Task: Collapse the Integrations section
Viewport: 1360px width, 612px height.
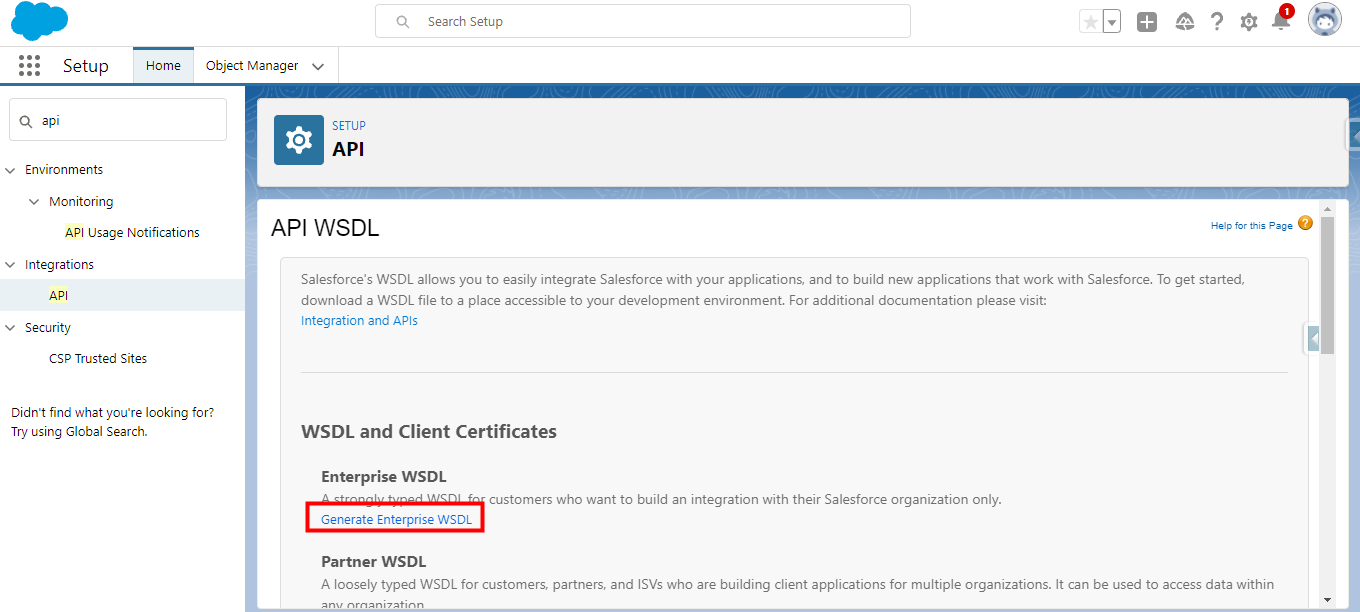Action: (10, 265)
